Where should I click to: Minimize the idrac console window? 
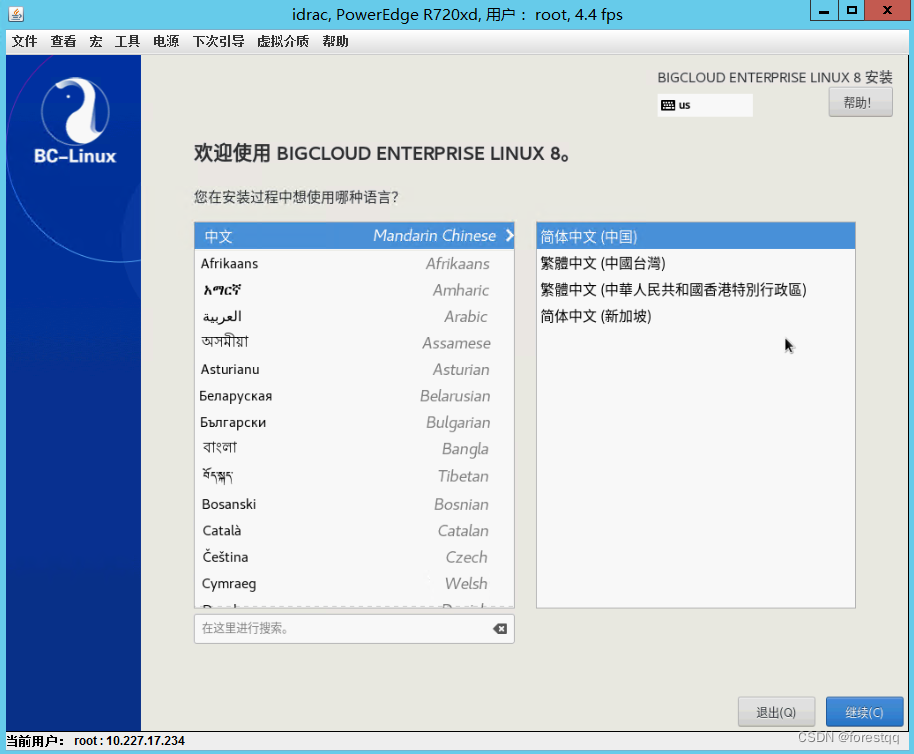[824, 10]
